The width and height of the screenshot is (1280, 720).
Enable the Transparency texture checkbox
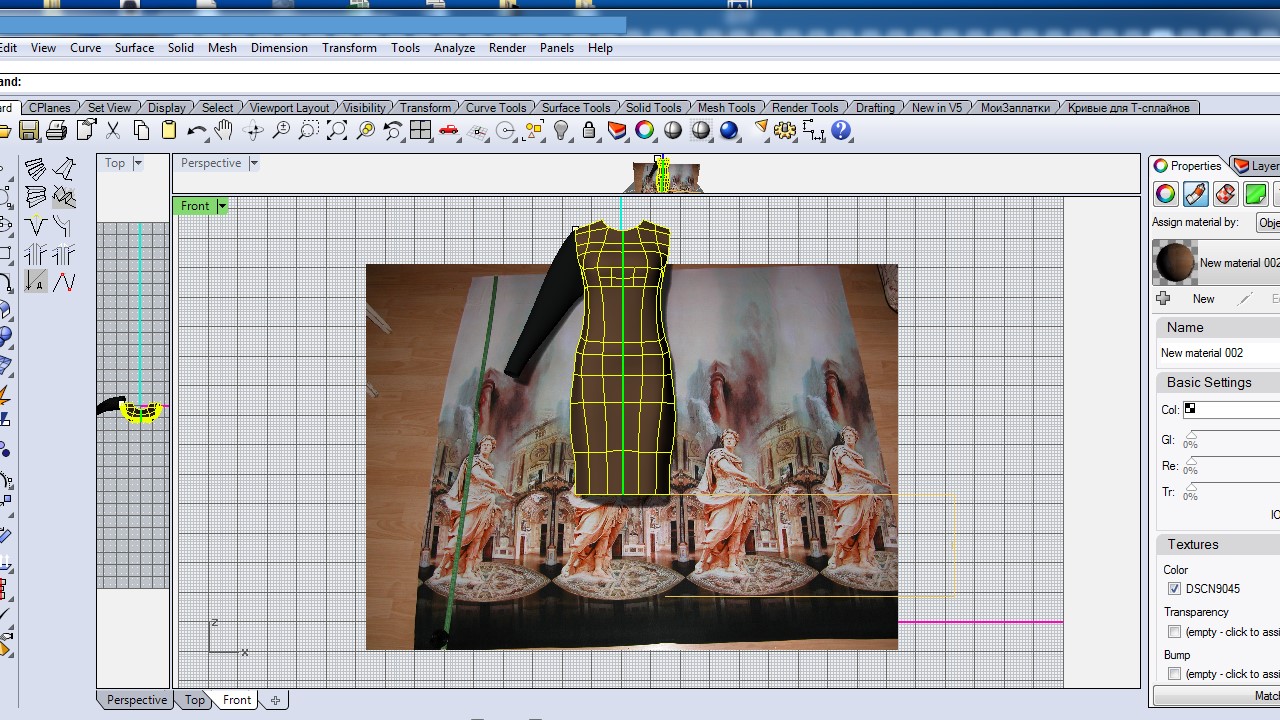1174,632
